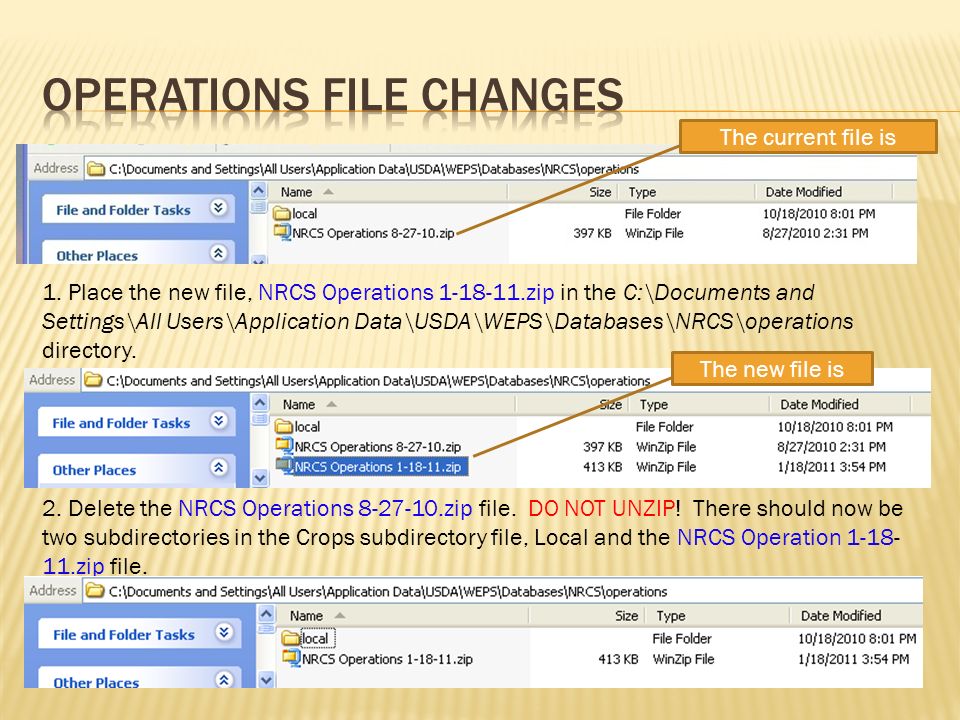The image size is (960, 720).
Task: Click 413 KB size cell in middle window
Action: click(602, 467)
